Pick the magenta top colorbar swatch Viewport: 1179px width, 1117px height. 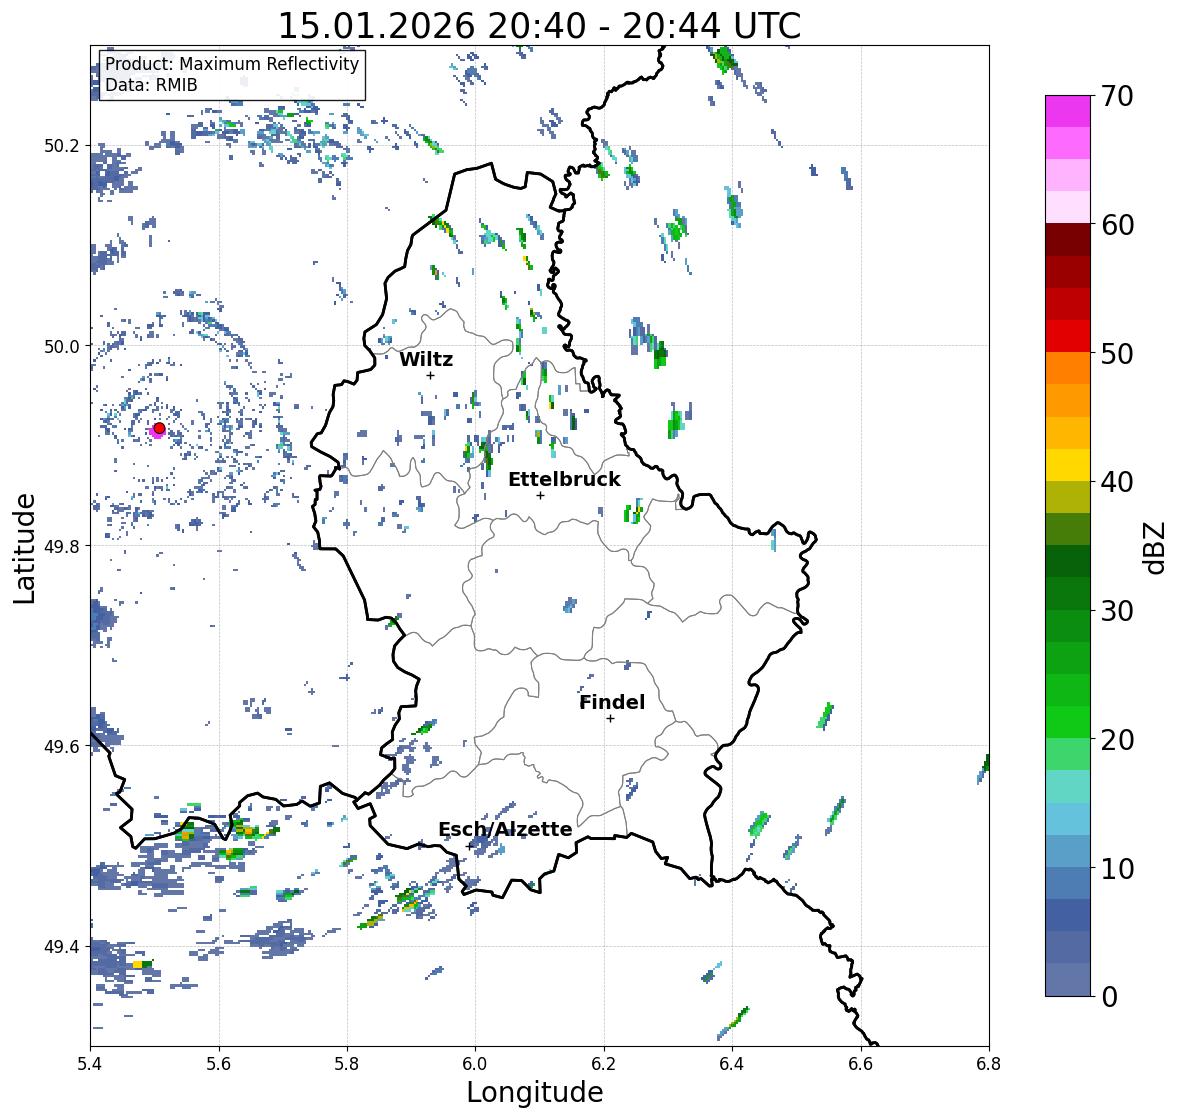pyautogui.click(x=1068, y=111)
